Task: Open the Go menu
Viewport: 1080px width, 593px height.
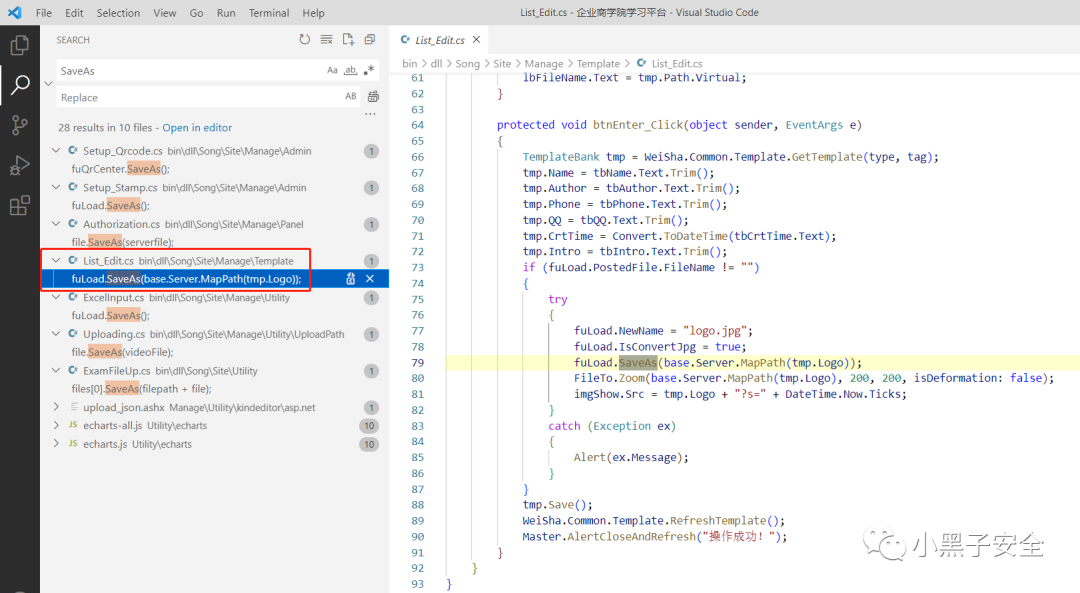Action: [x=196, y=12]
